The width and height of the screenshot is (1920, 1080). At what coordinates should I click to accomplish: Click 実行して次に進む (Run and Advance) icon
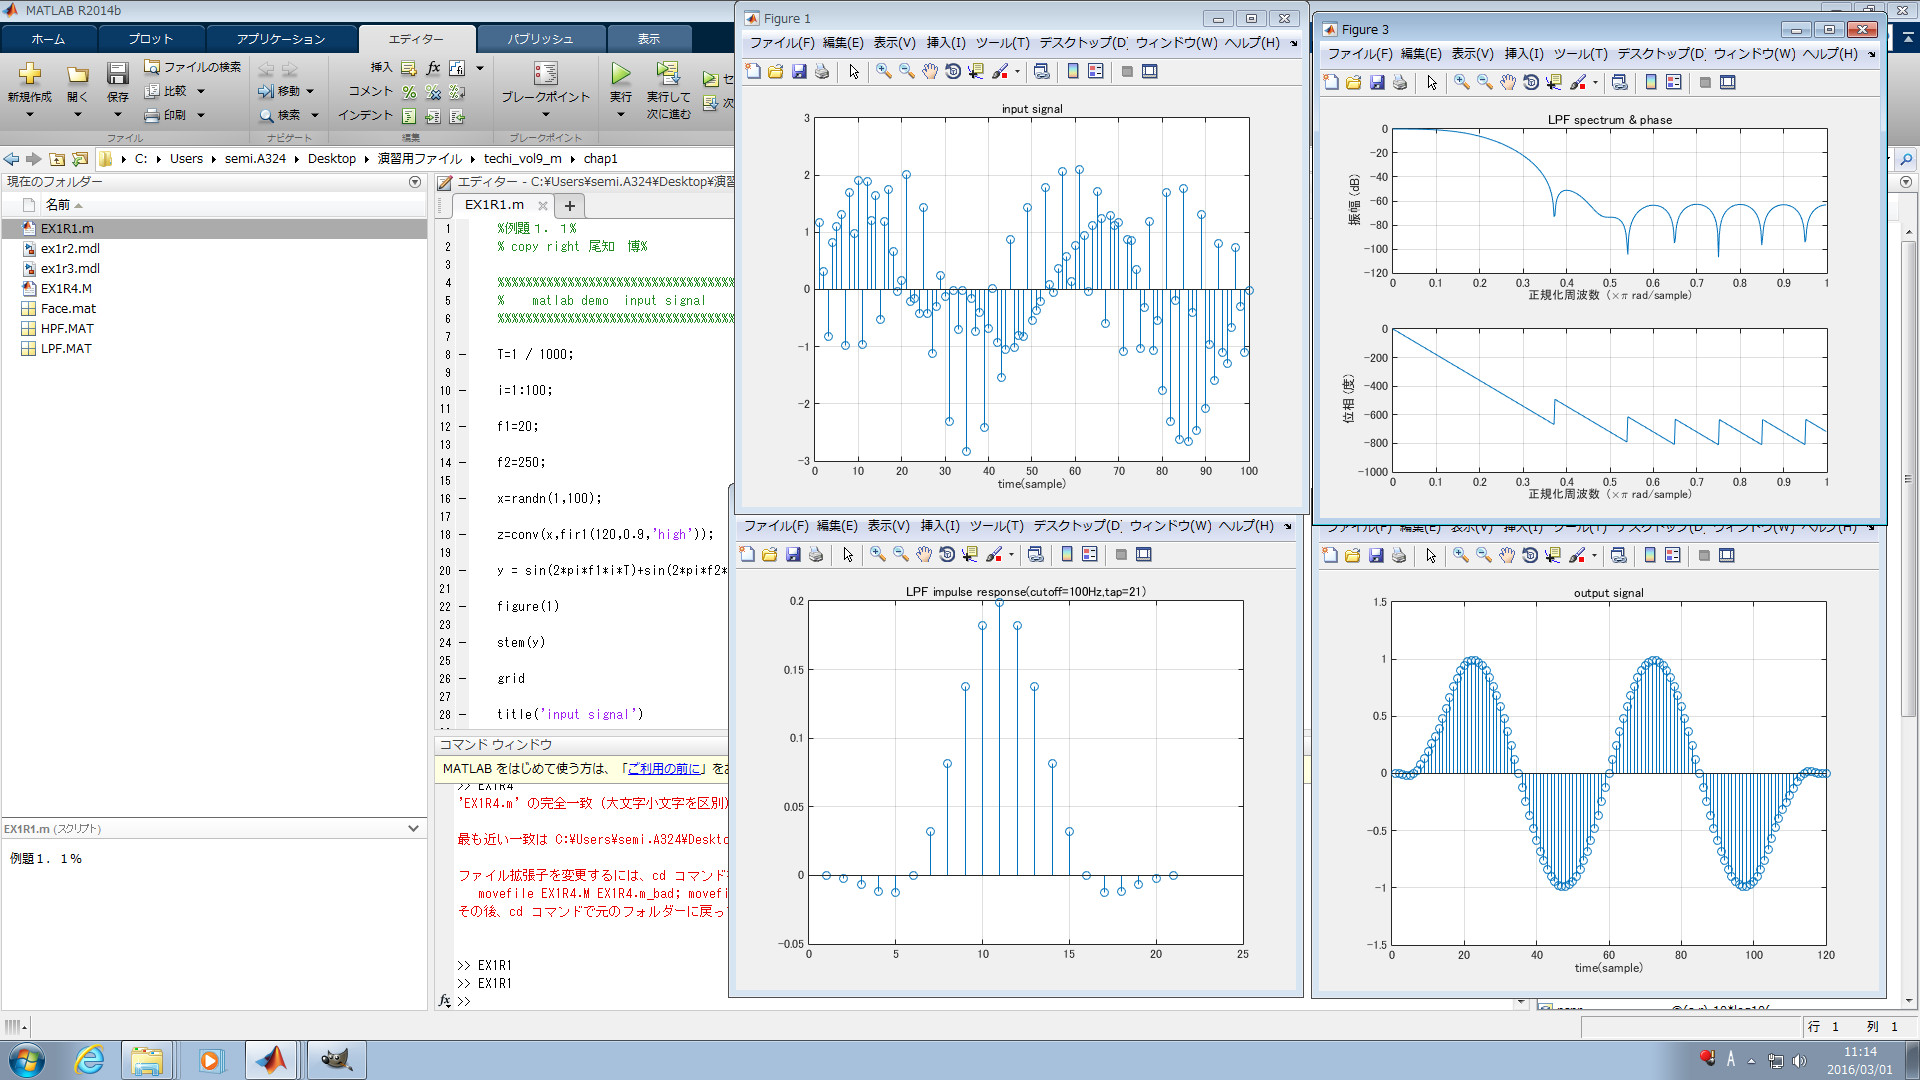pos(667,73)
